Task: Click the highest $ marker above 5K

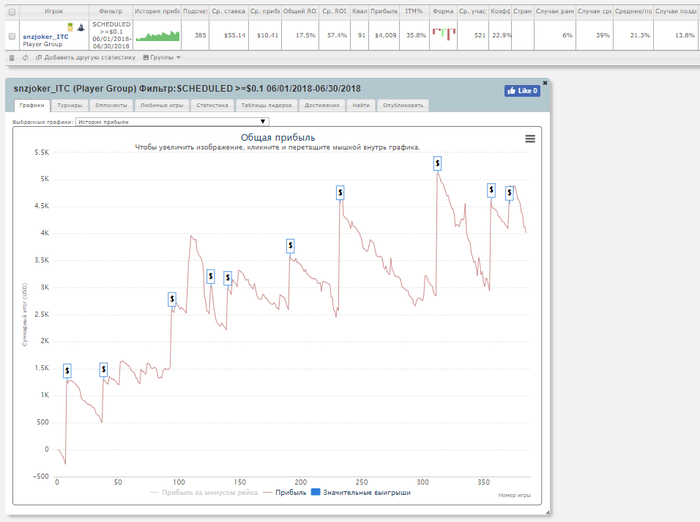Action: coord(438,163)
